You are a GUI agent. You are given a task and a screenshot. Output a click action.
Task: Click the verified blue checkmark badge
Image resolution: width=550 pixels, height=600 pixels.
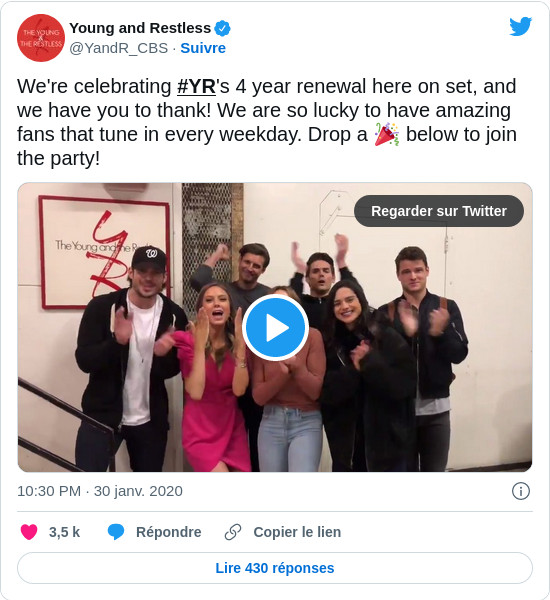tap(222, 28)
